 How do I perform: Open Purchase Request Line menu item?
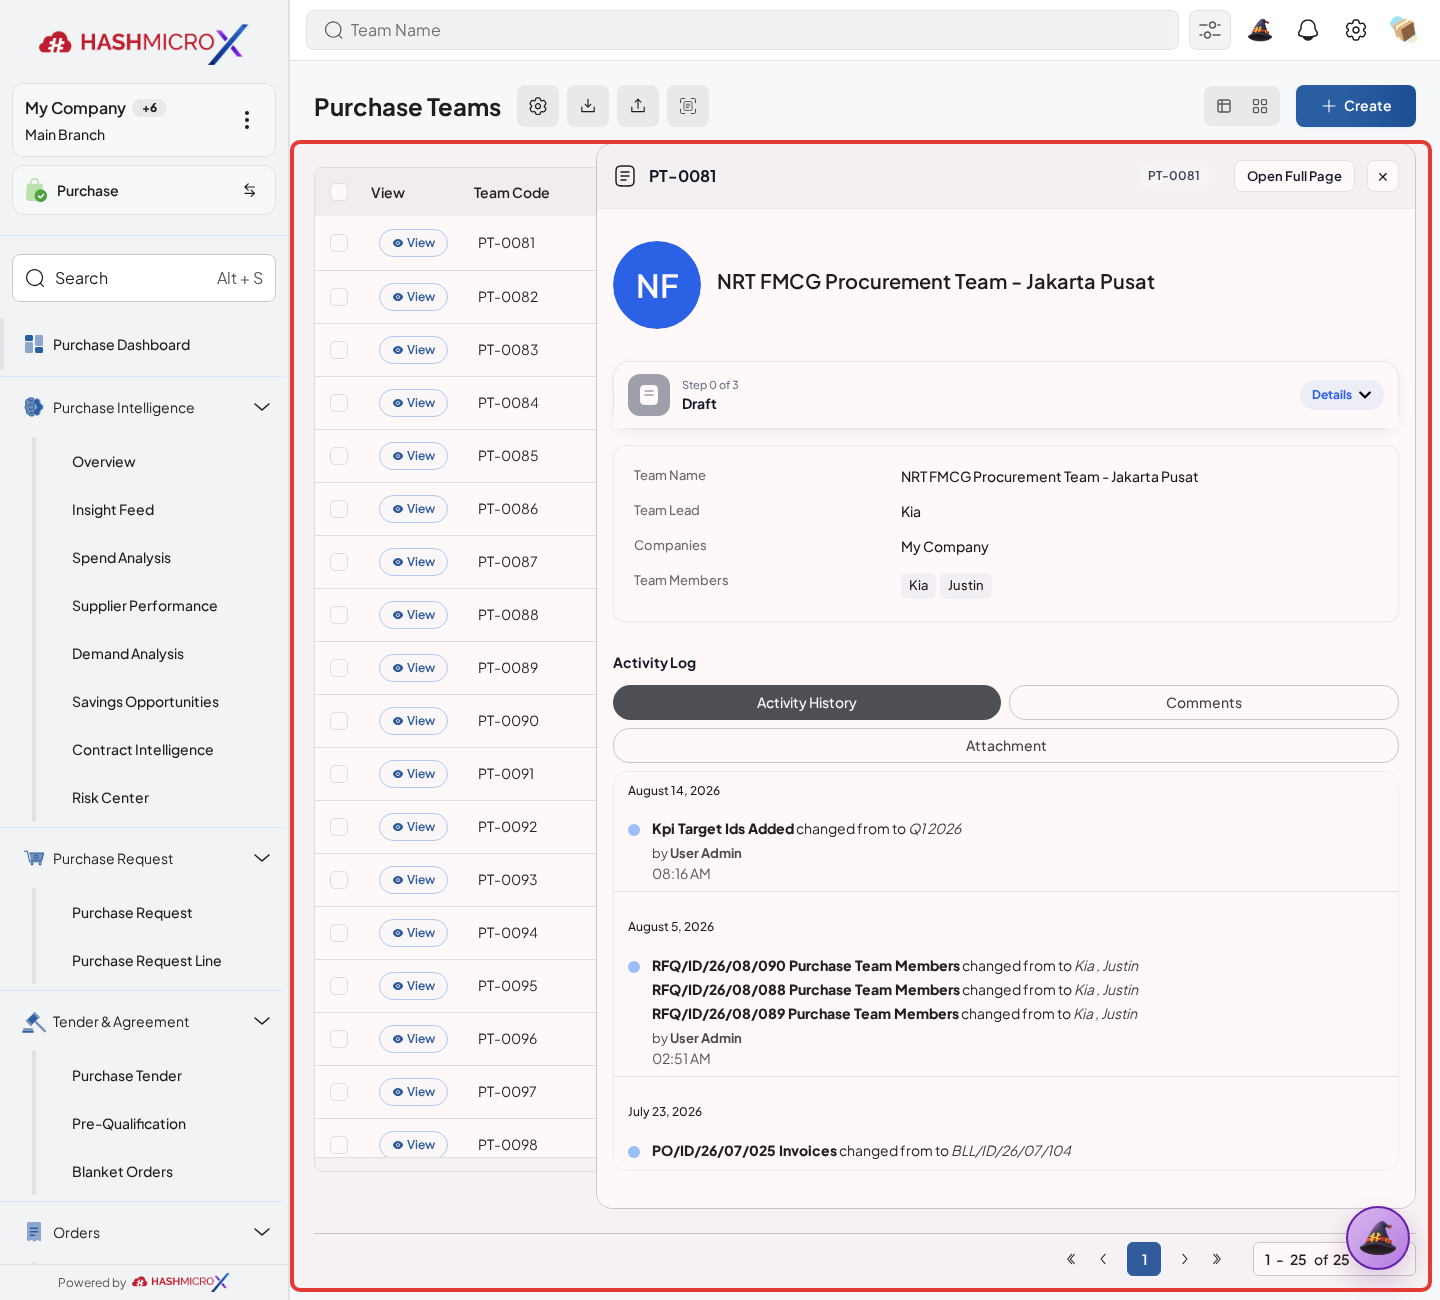[x=146, y=961]
